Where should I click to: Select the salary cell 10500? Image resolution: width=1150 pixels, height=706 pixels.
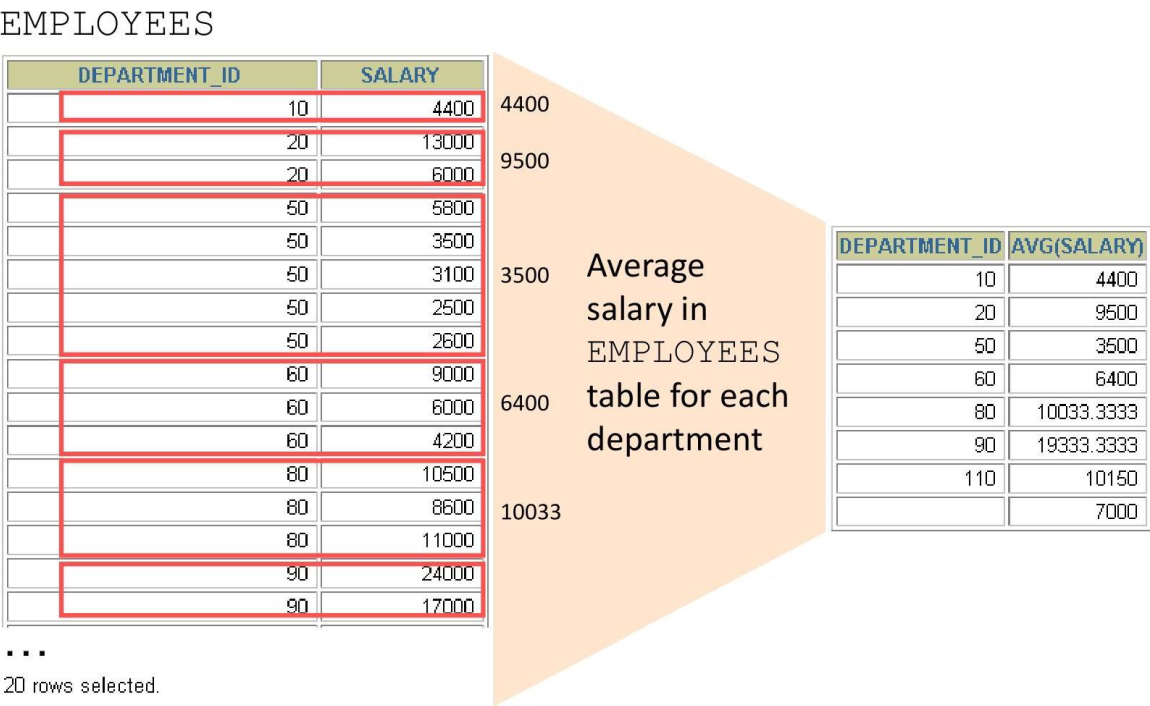point(402,474)
